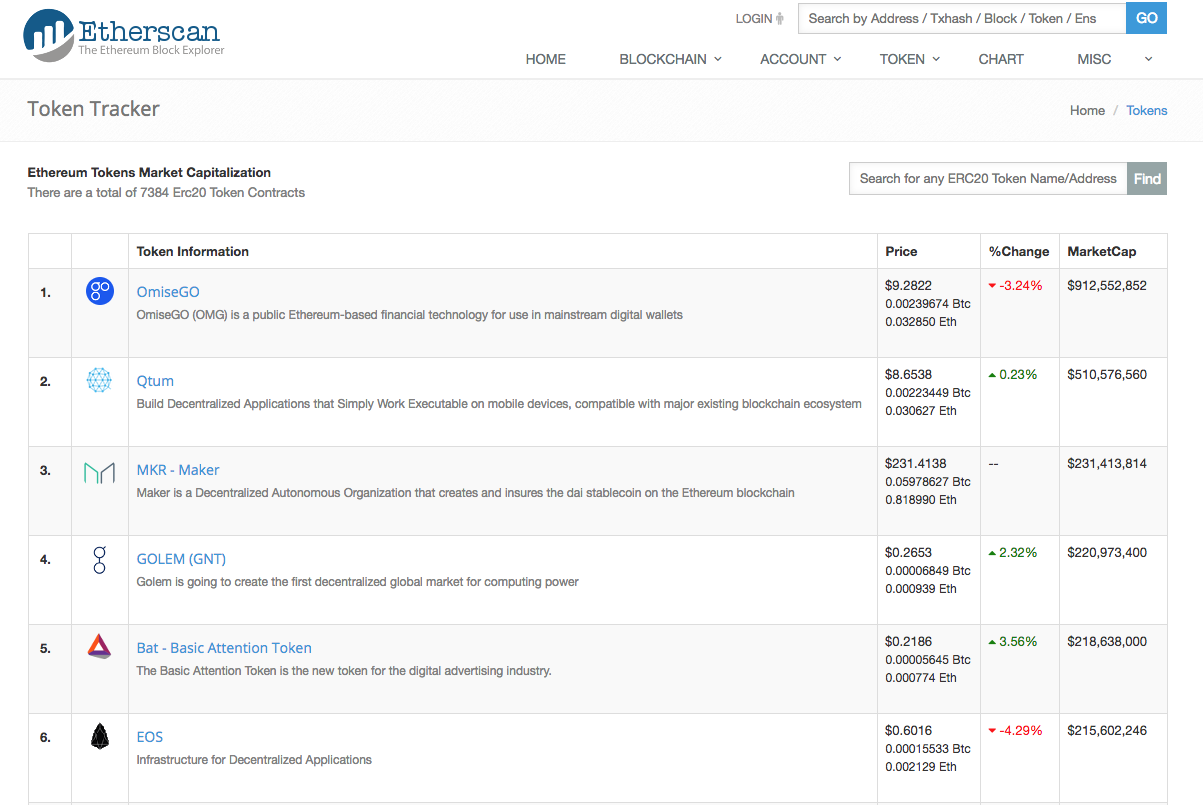Select market cap $510,576,560
Image resolution: width=1203 pixels, height=805 pixels.
tap(1107, 374)
